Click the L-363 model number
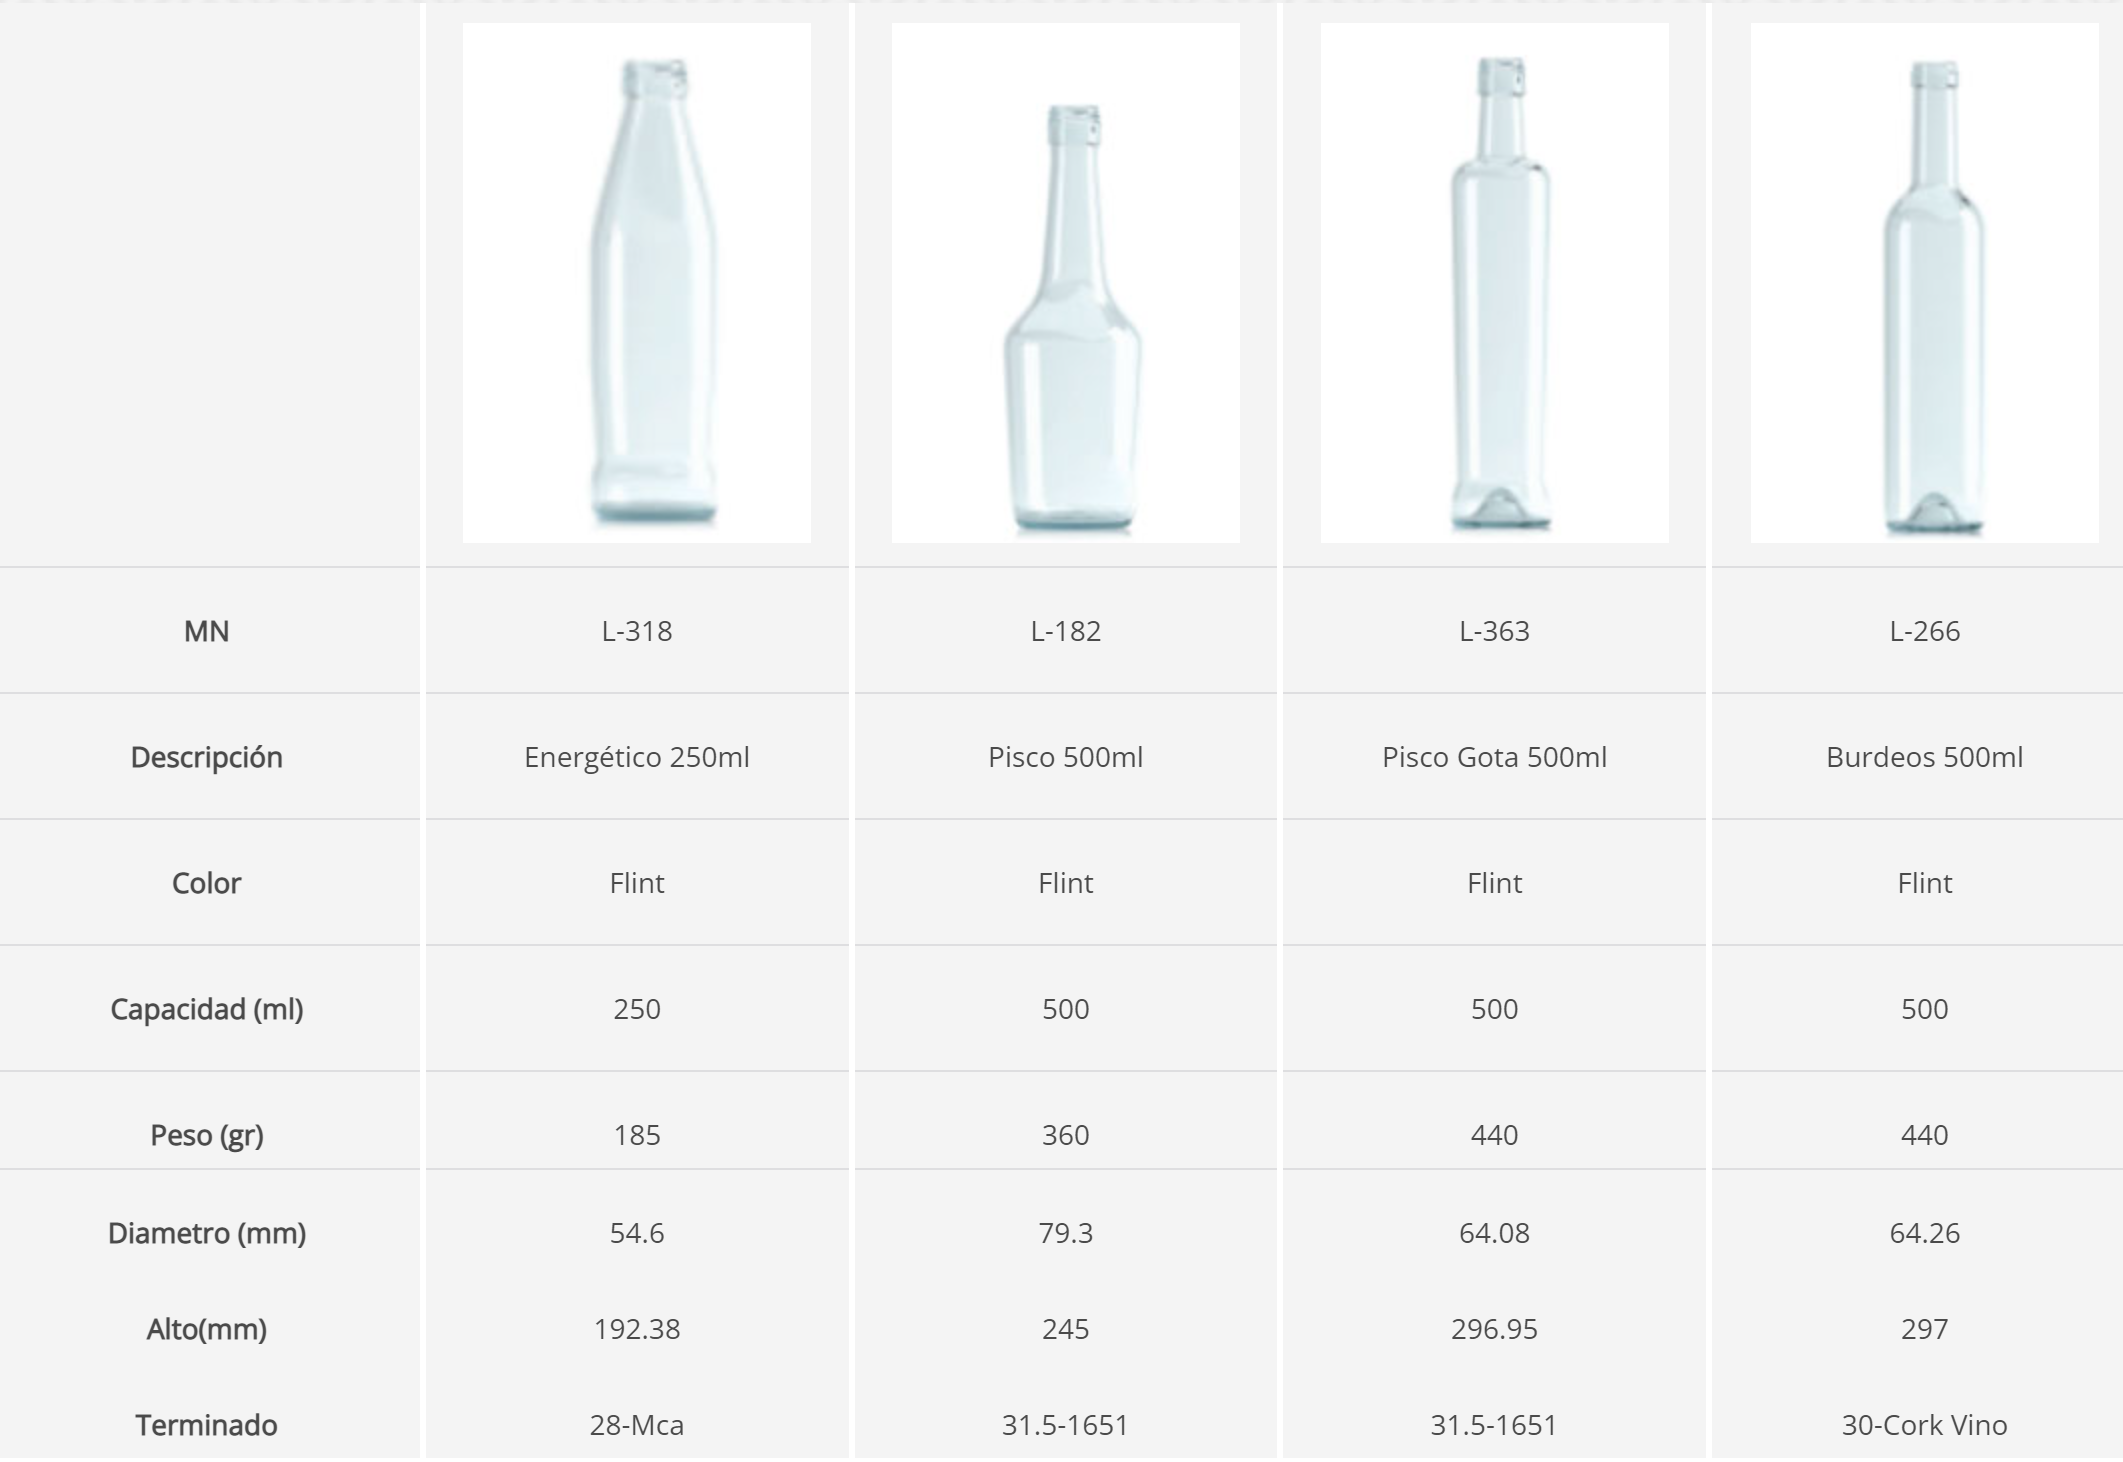 tap(1494, 631)
